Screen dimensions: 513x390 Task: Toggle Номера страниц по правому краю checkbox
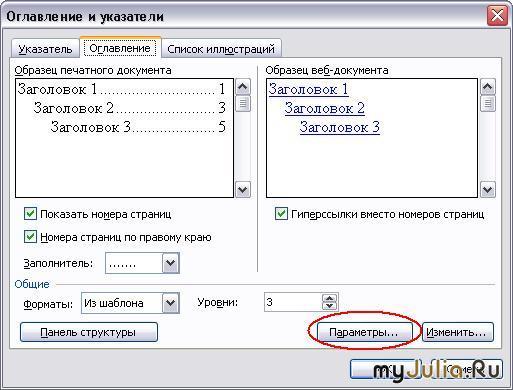pos(30,237)
